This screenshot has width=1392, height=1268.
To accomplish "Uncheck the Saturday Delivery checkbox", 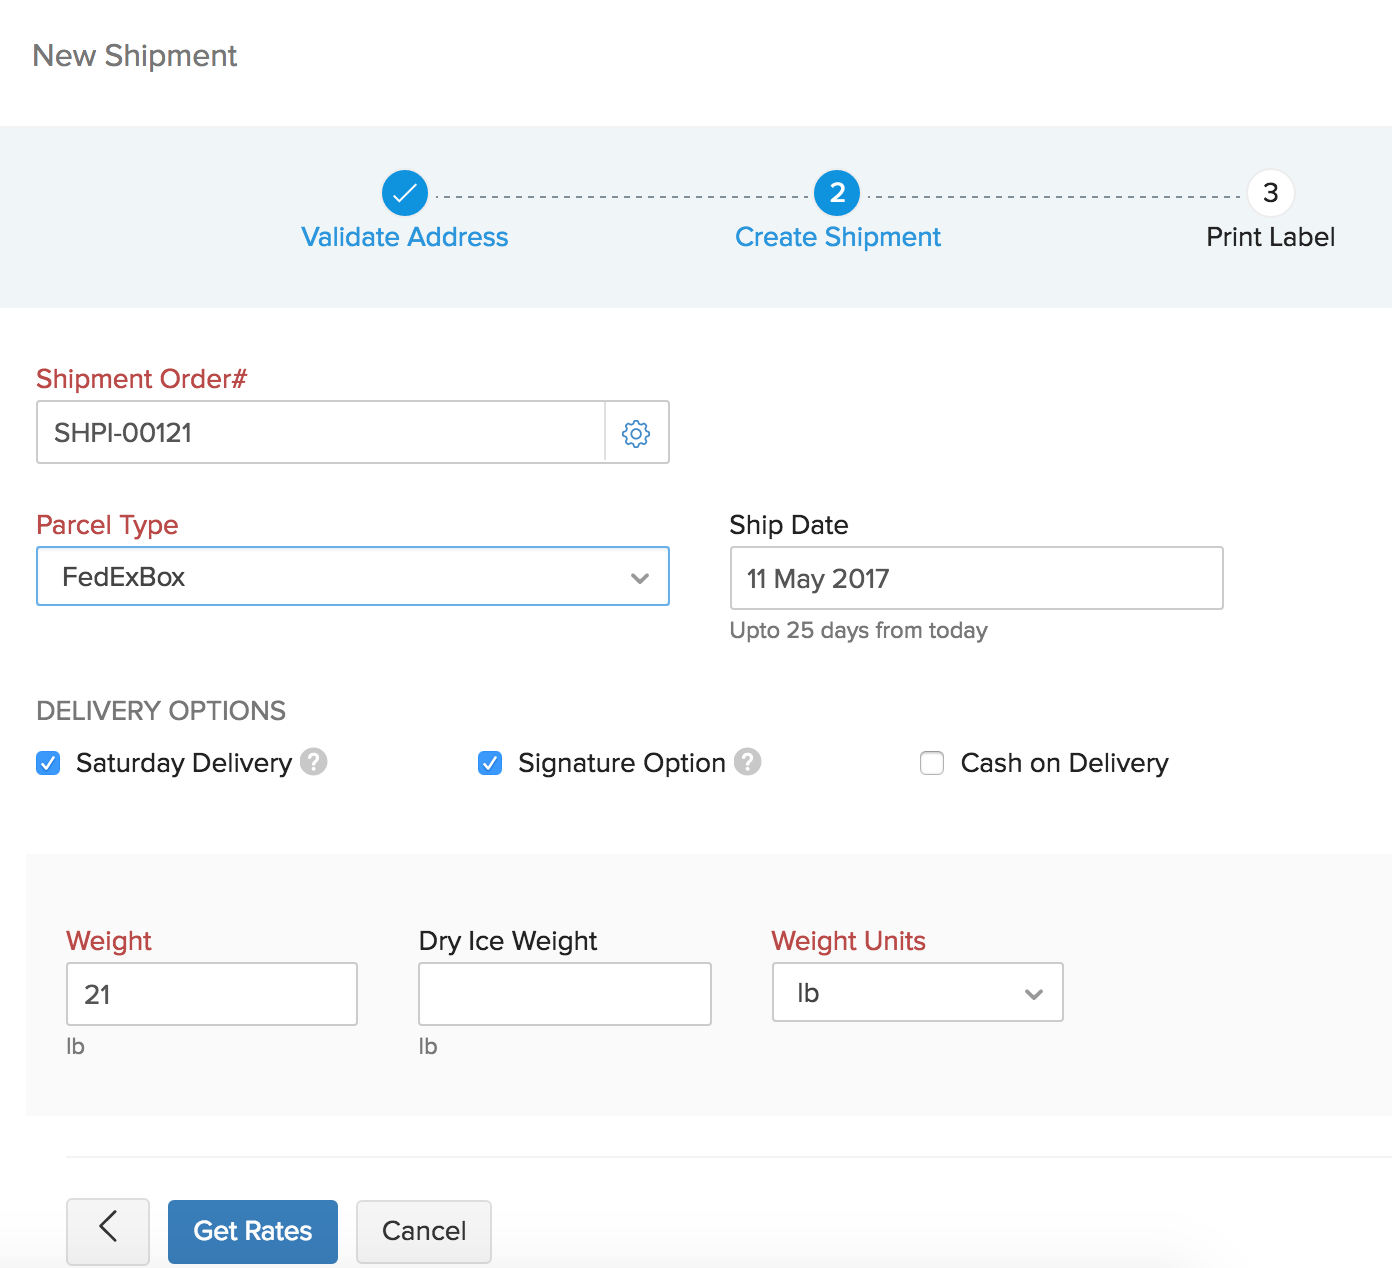I will coord(48,763).
